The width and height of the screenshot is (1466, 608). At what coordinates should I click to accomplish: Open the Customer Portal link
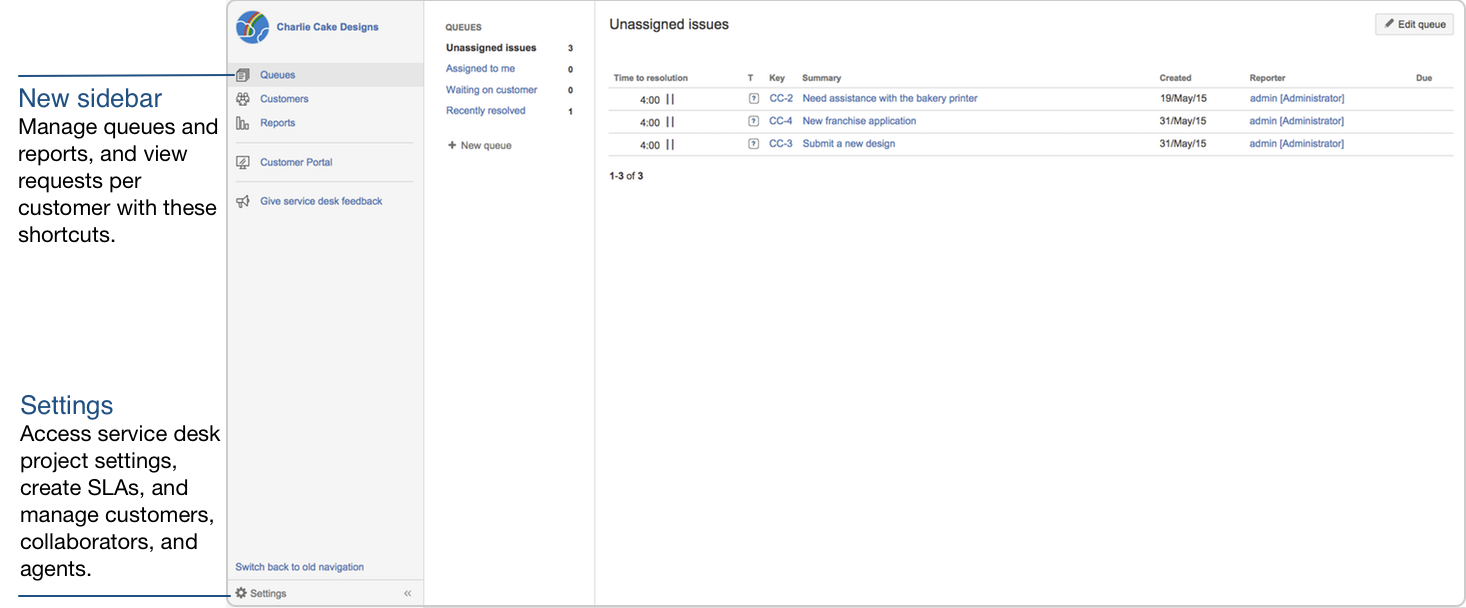(x=296, y=162)
